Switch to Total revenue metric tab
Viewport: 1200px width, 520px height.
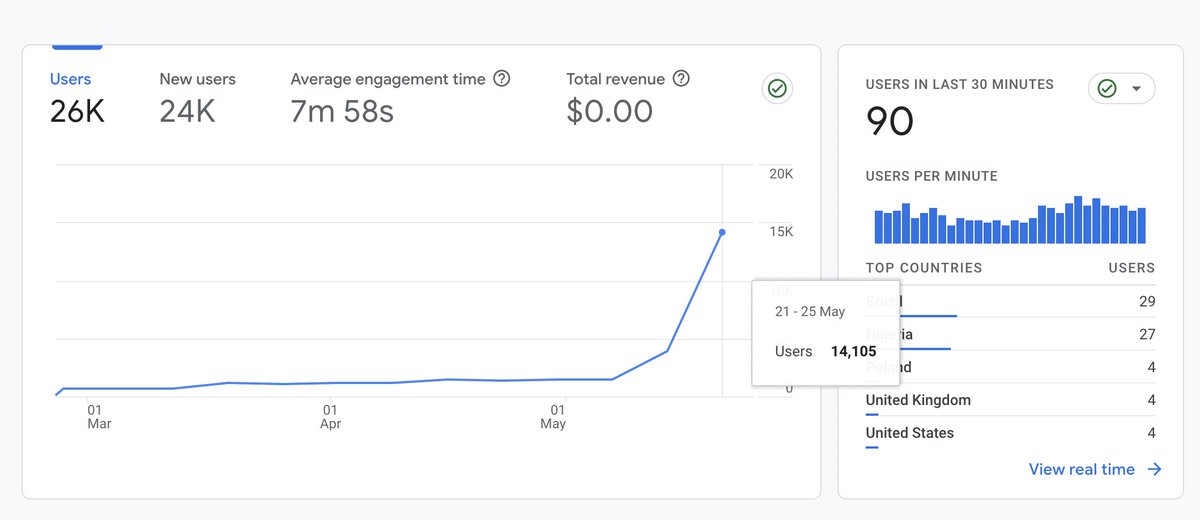(616, 79)
